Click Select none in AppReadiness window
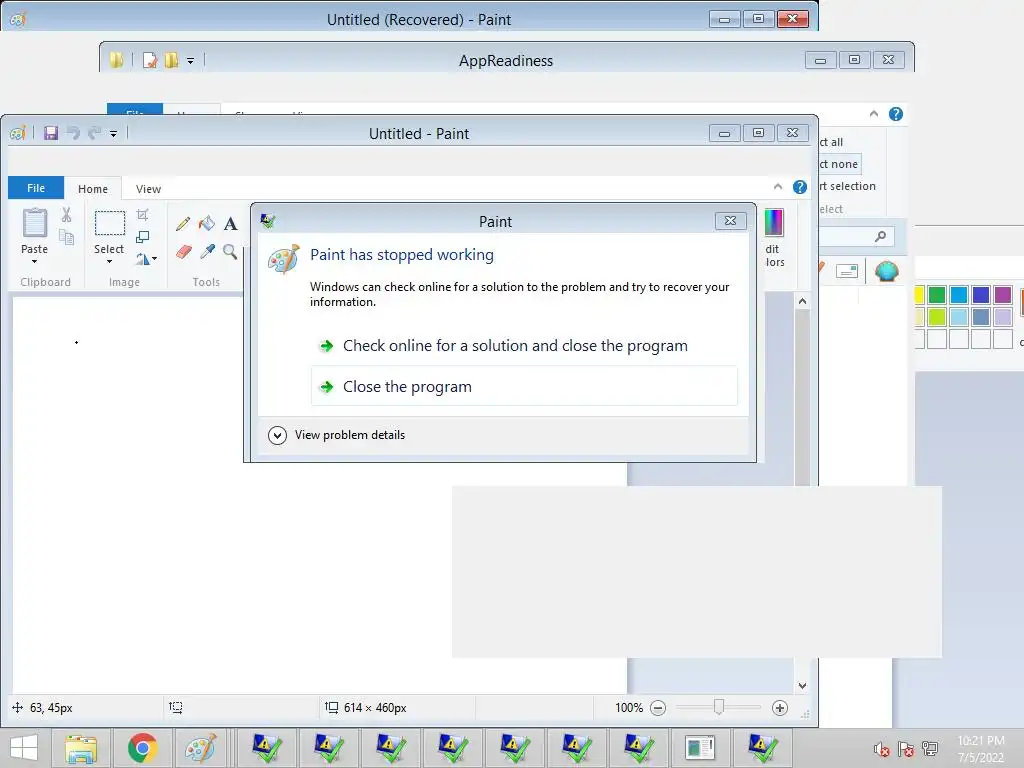Screen dimensions: 1024x768 pyautogui.click(x=839, y=164)
